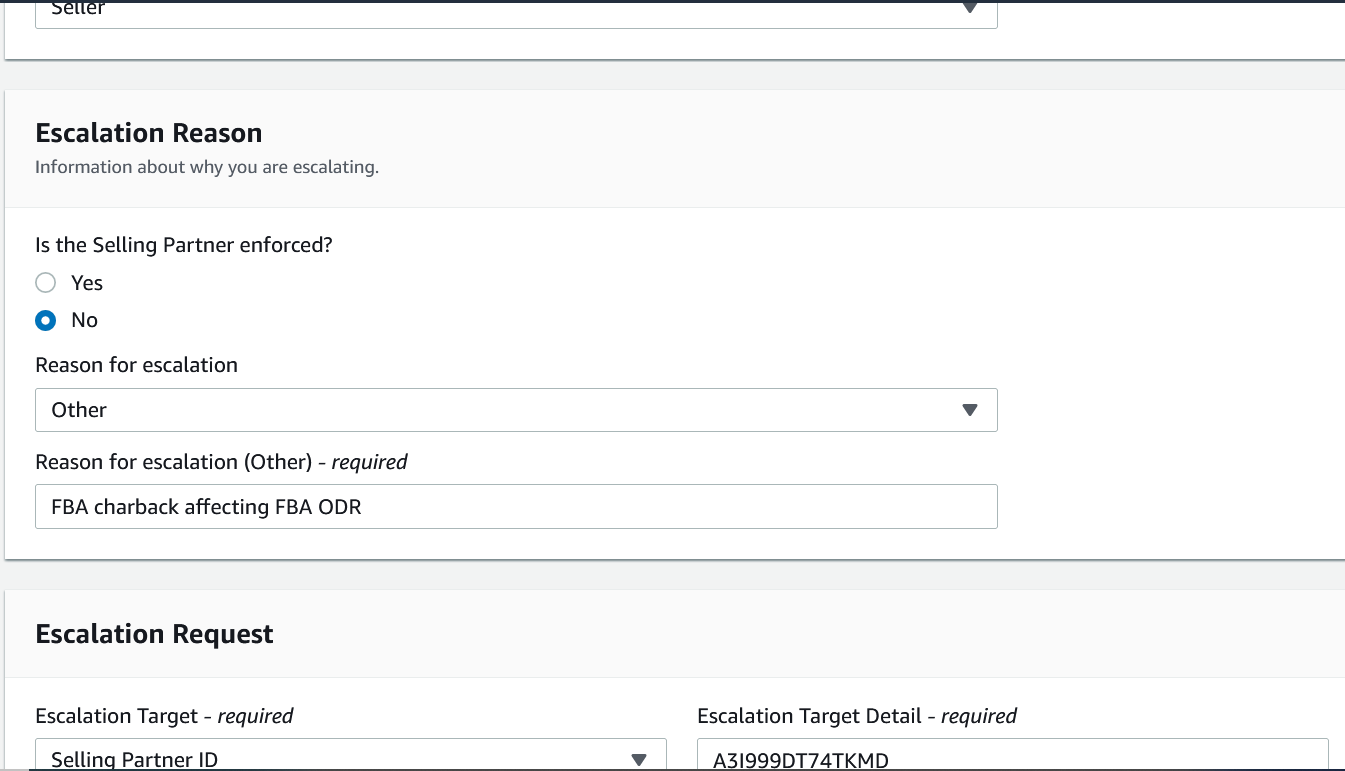Open the Seller dropdown at the top
Image resolution: width=1345 pixels, height=771 pixels.
(500, 10)
